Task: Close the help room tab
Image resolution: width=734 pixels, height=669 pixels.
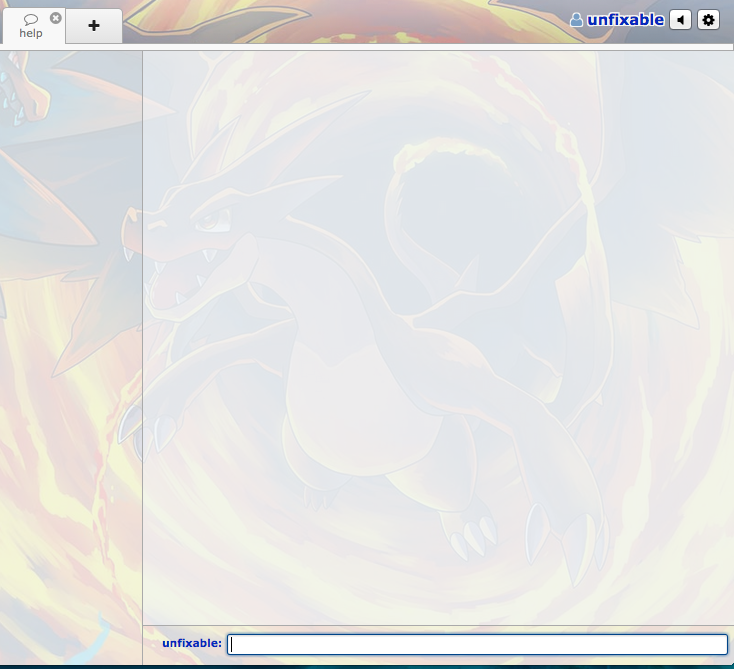Action: click(56, 18)
